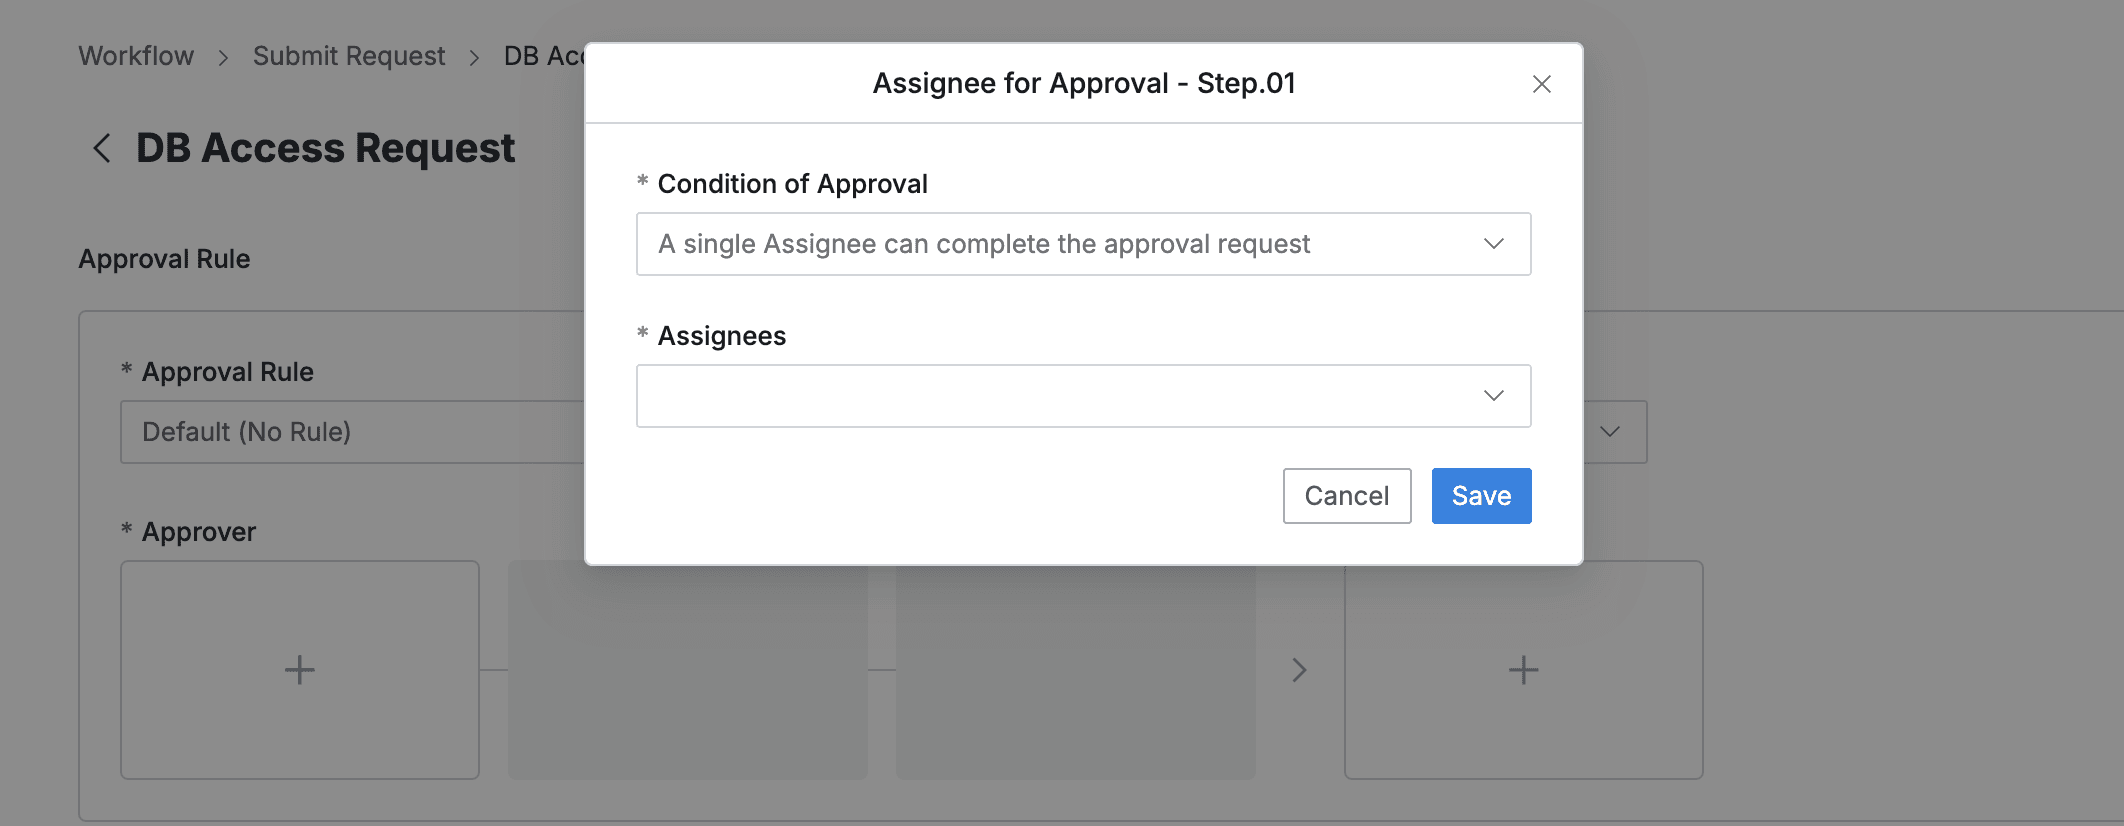This screenshot has width=2124, height=826.
Task: Open the Default (No Rule) approval rule dropdown
Action: tap(350, 431)
